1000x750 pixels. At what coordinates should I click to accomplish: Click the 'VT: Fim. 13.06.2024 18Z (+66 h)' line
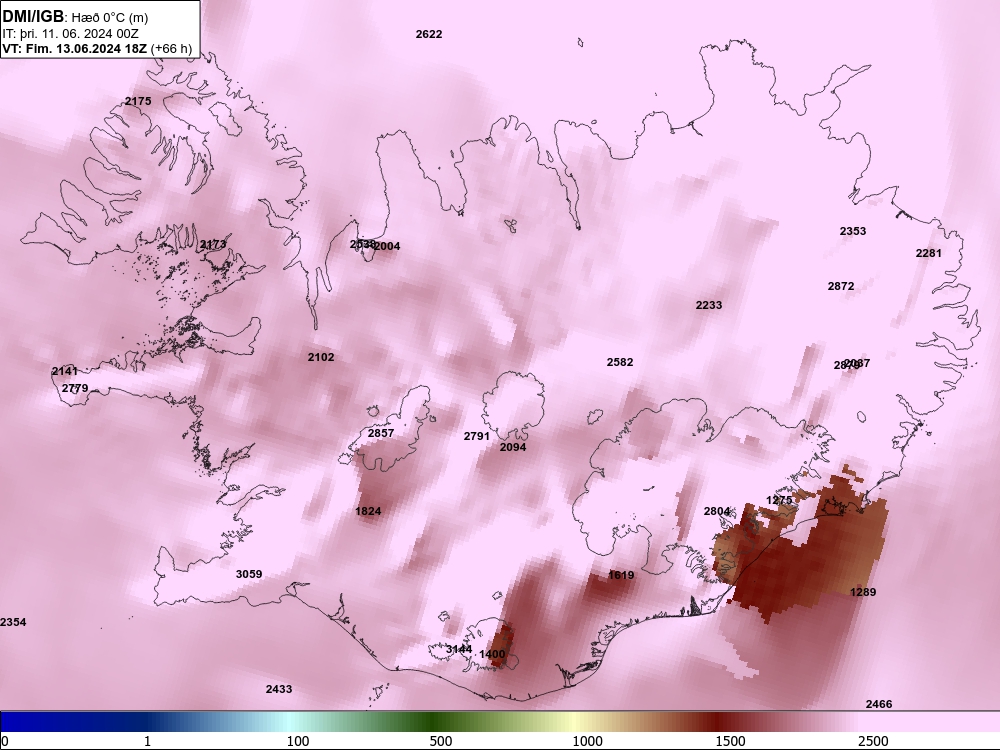pyautogui.click(x=97, y=48)
